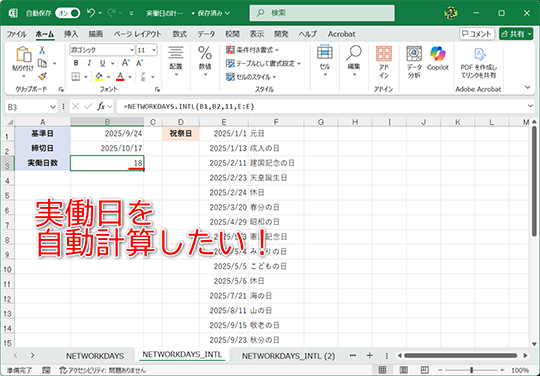
Task: Toggle the 自動保存 switch off
Action: point(68,13)
